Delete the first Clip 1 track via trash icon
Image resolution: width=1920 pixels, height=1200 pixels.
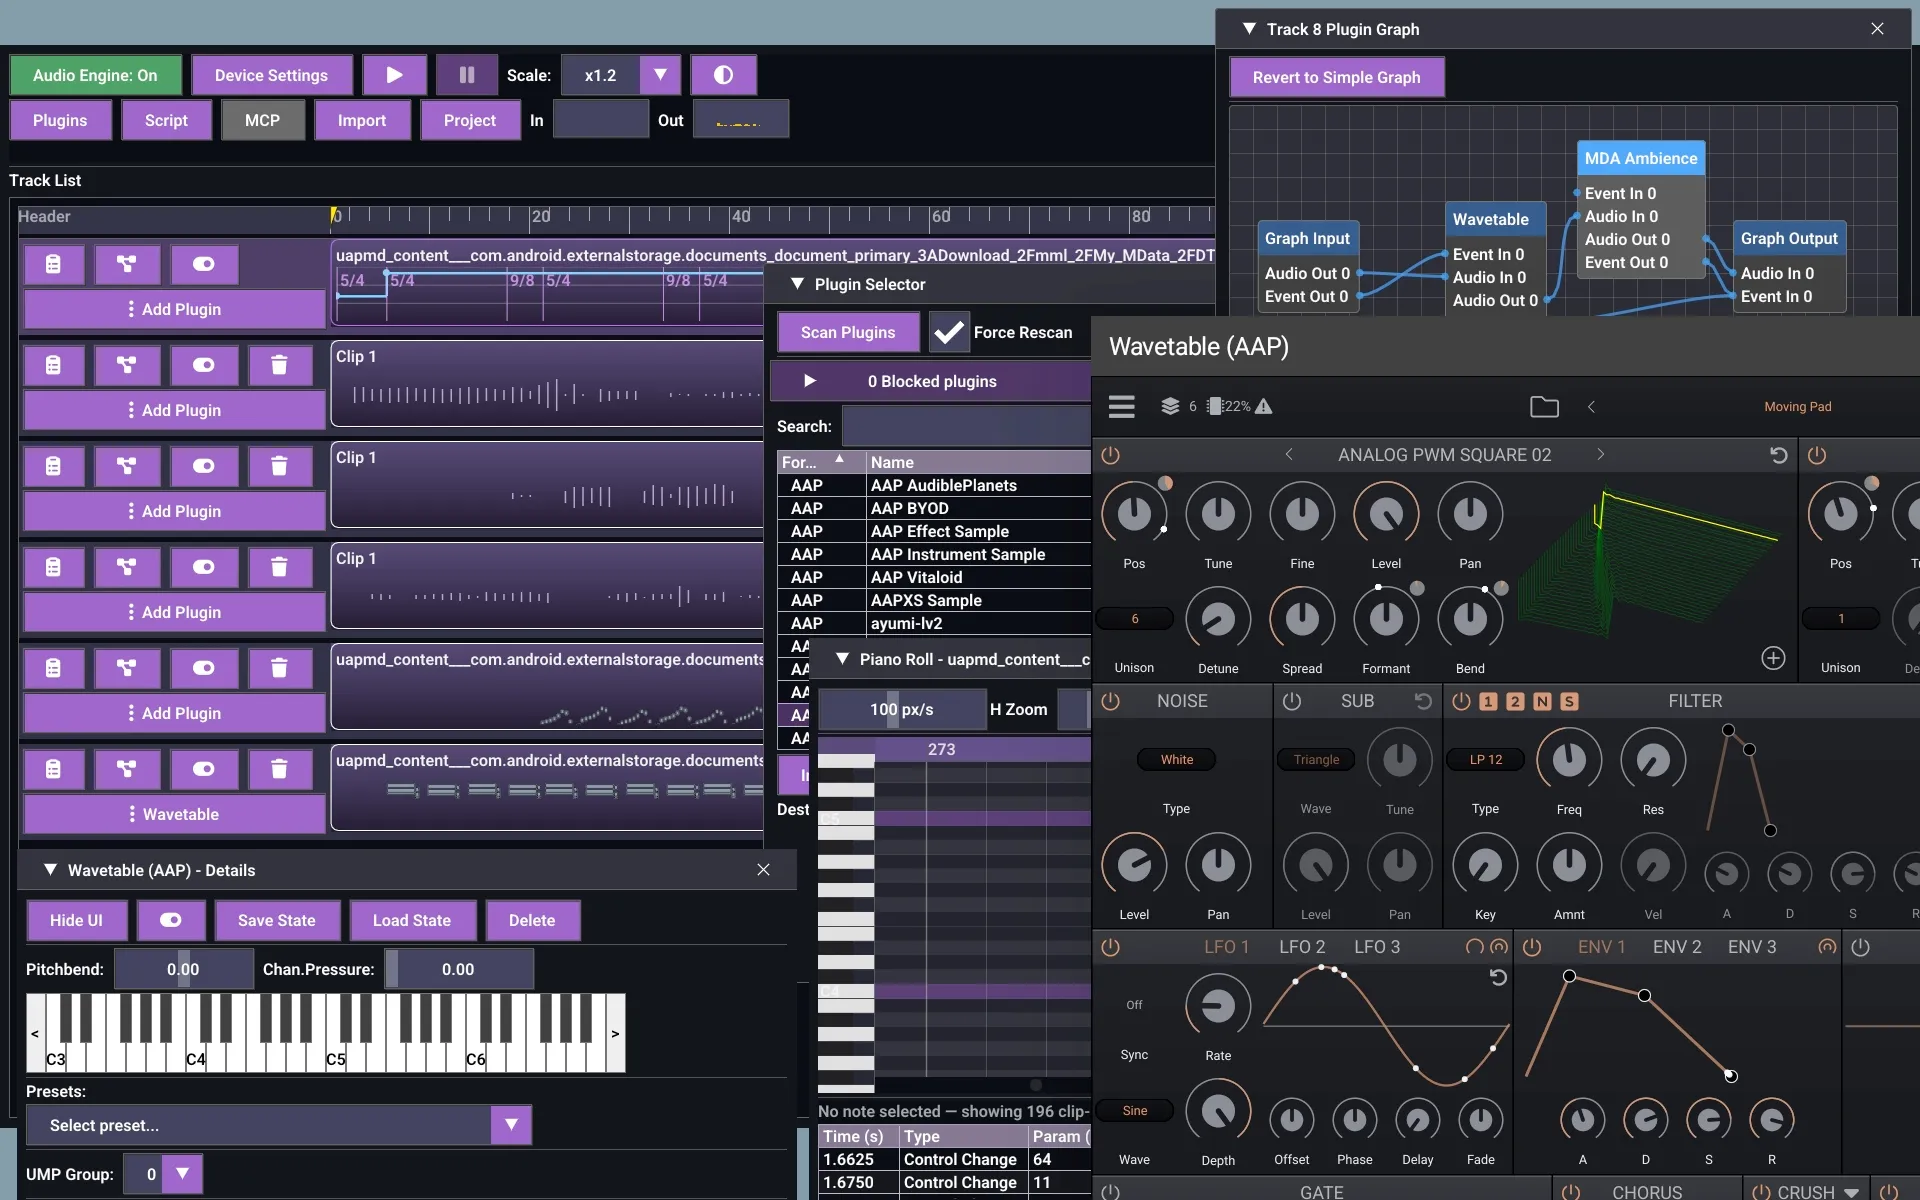[x=279, y=365]
